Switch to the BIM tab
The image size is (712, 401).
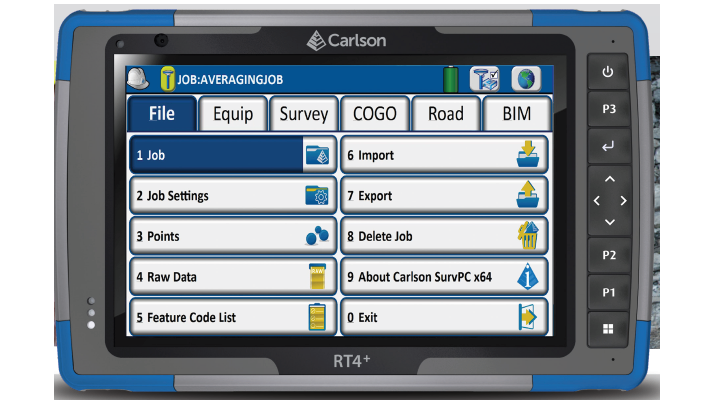click(517, 114)
